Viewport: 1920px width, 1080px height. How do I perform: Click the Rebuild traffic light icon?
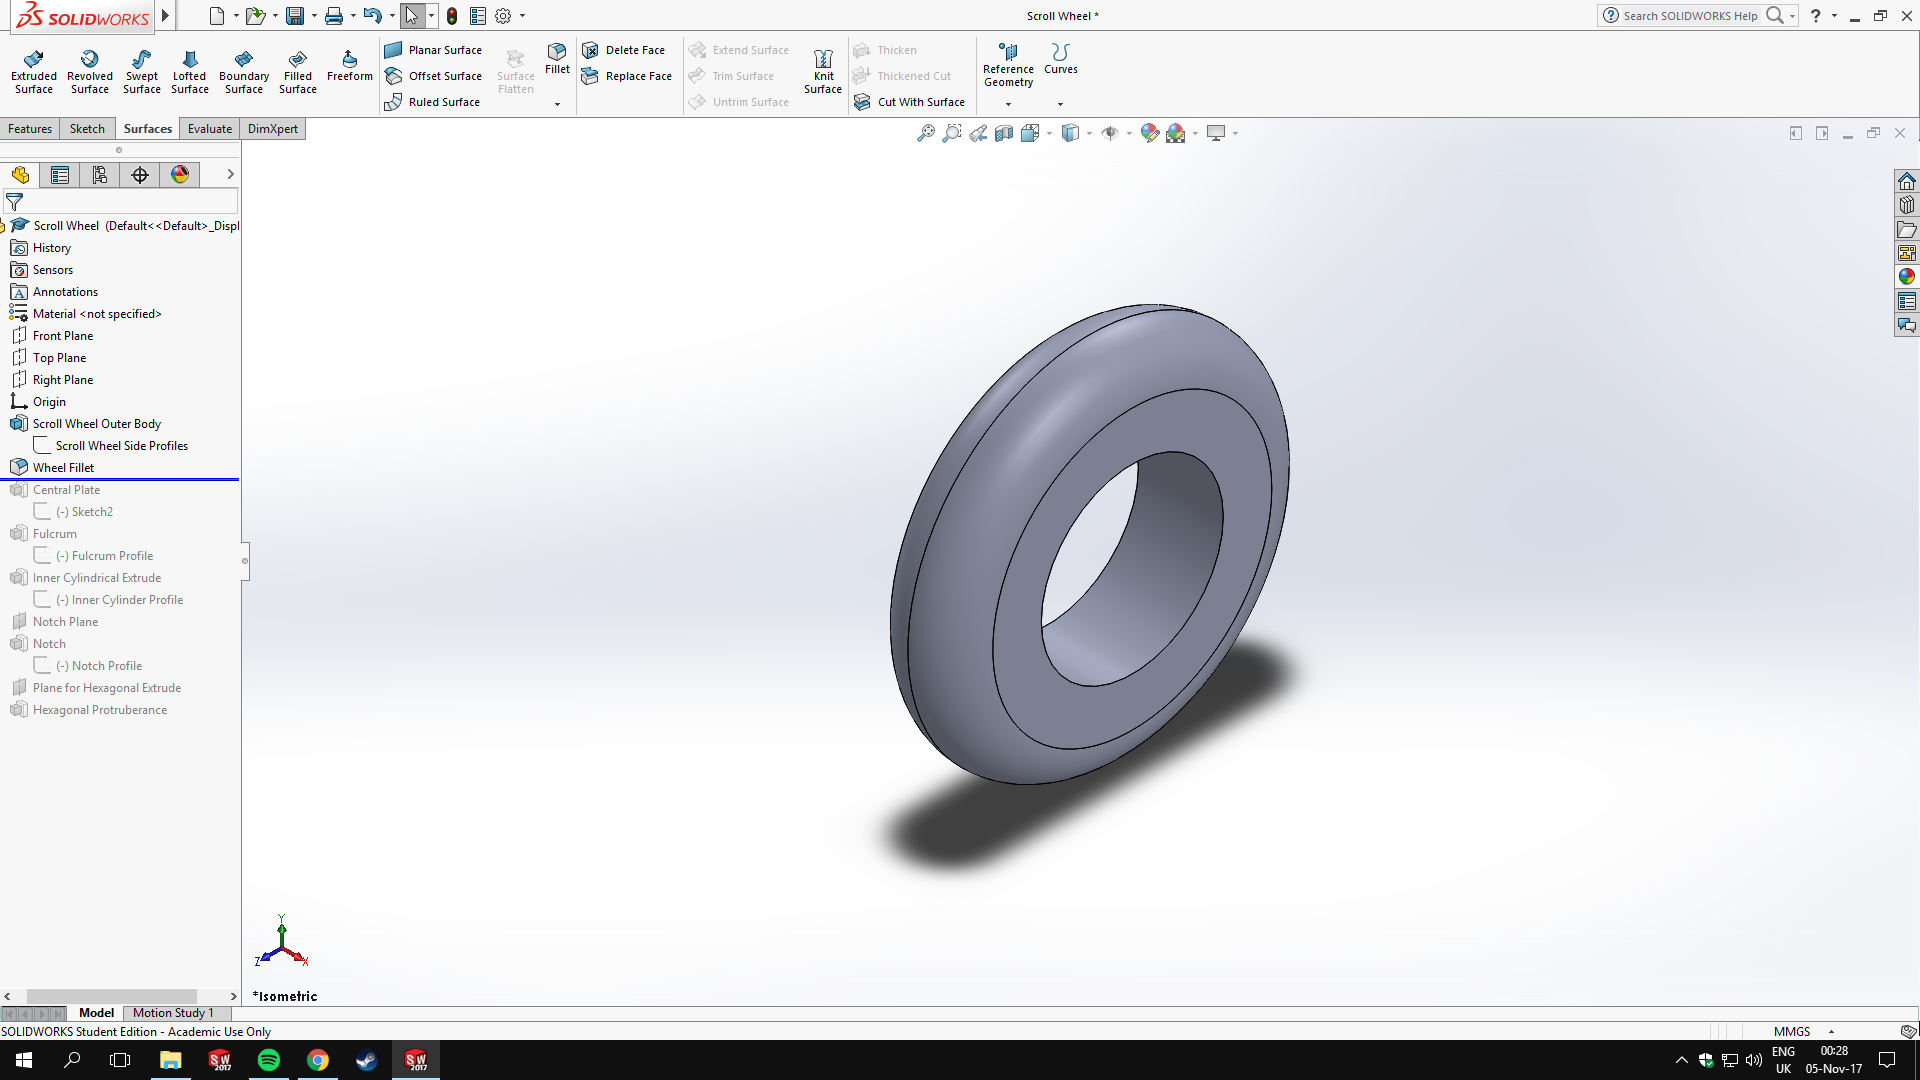pyautogui.click(x=452, y=16)
